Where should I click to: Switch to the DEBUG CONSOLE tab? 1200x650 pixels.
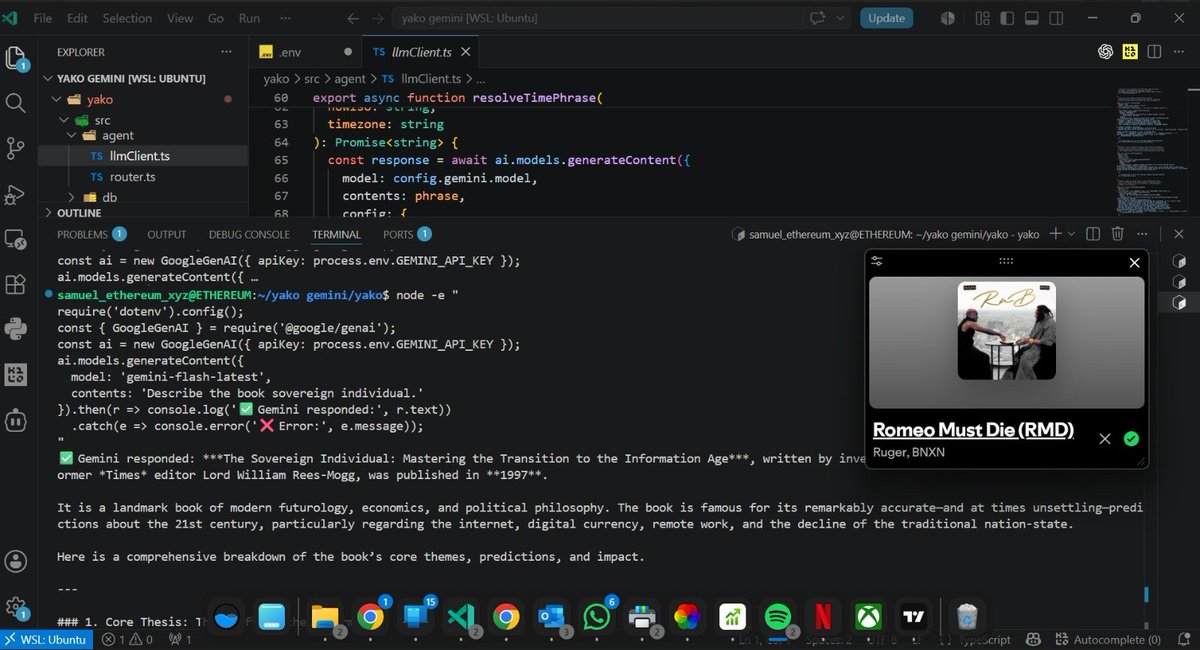point(249,234)
